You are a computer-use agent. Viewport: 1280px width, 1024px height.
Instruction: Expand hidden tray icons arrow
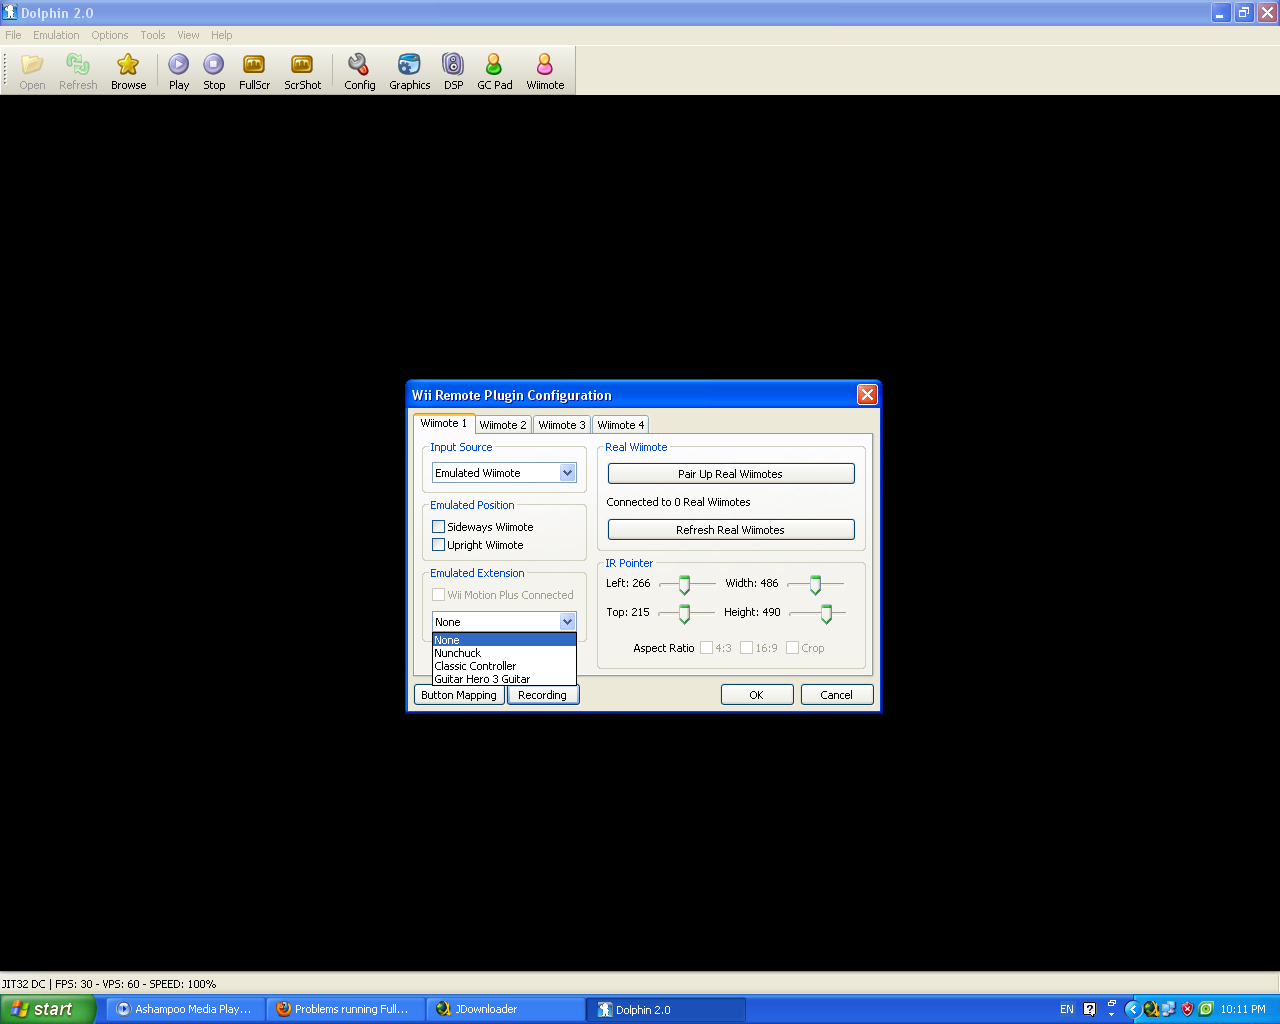pyautogui.click(x=1132, y=1009)
